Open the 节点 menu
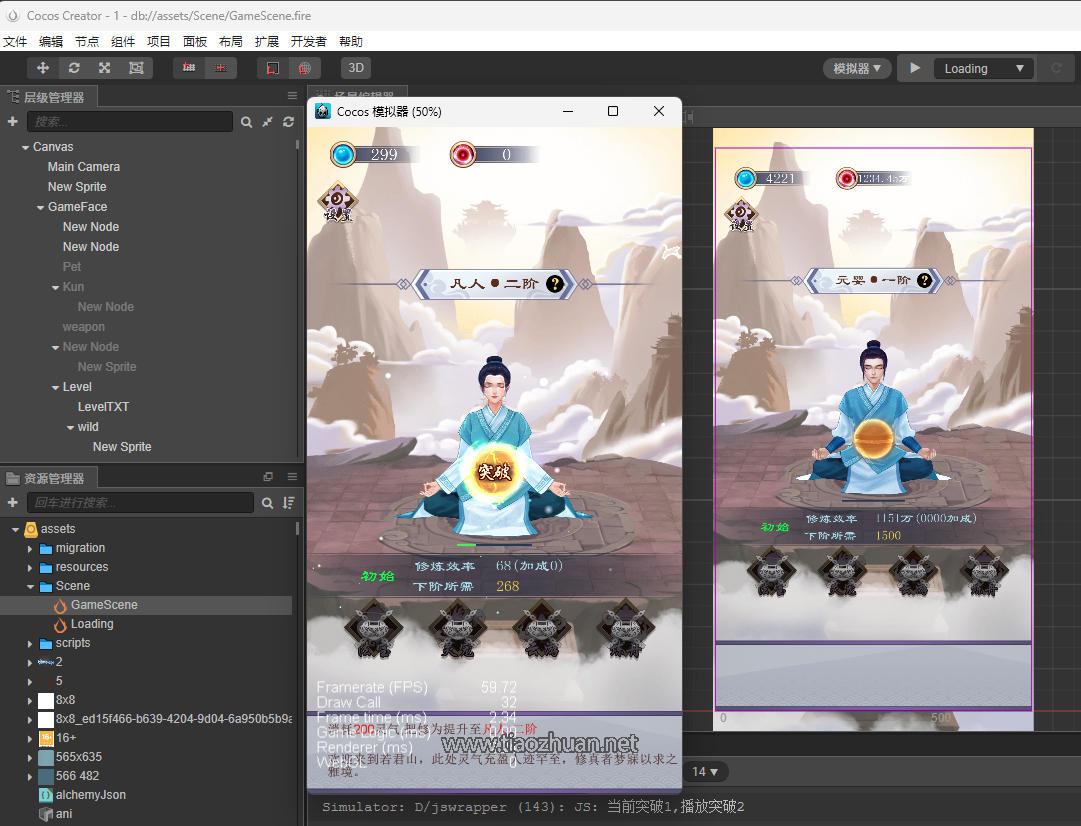The width and height of the screenshot is (1081, 826). [87, 41]
